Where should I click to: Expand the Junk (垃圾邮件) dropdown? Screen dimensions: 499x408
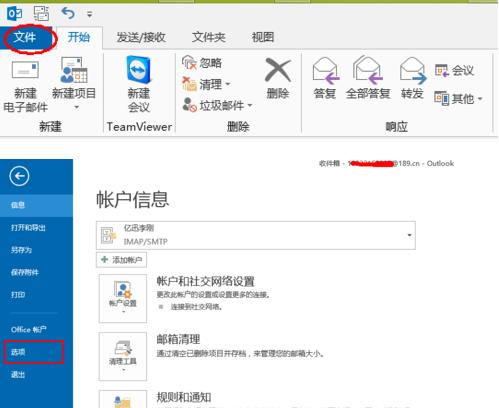pyautogui.click(x=250, y=106)
